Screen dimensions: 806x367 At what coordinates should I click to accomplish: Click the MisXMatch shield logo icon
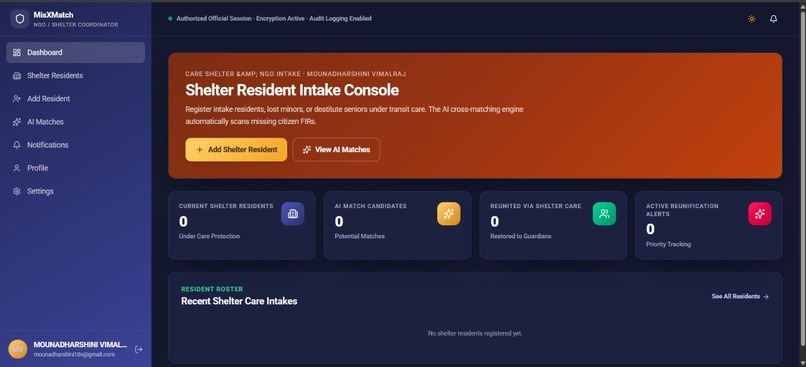point(20,19)
